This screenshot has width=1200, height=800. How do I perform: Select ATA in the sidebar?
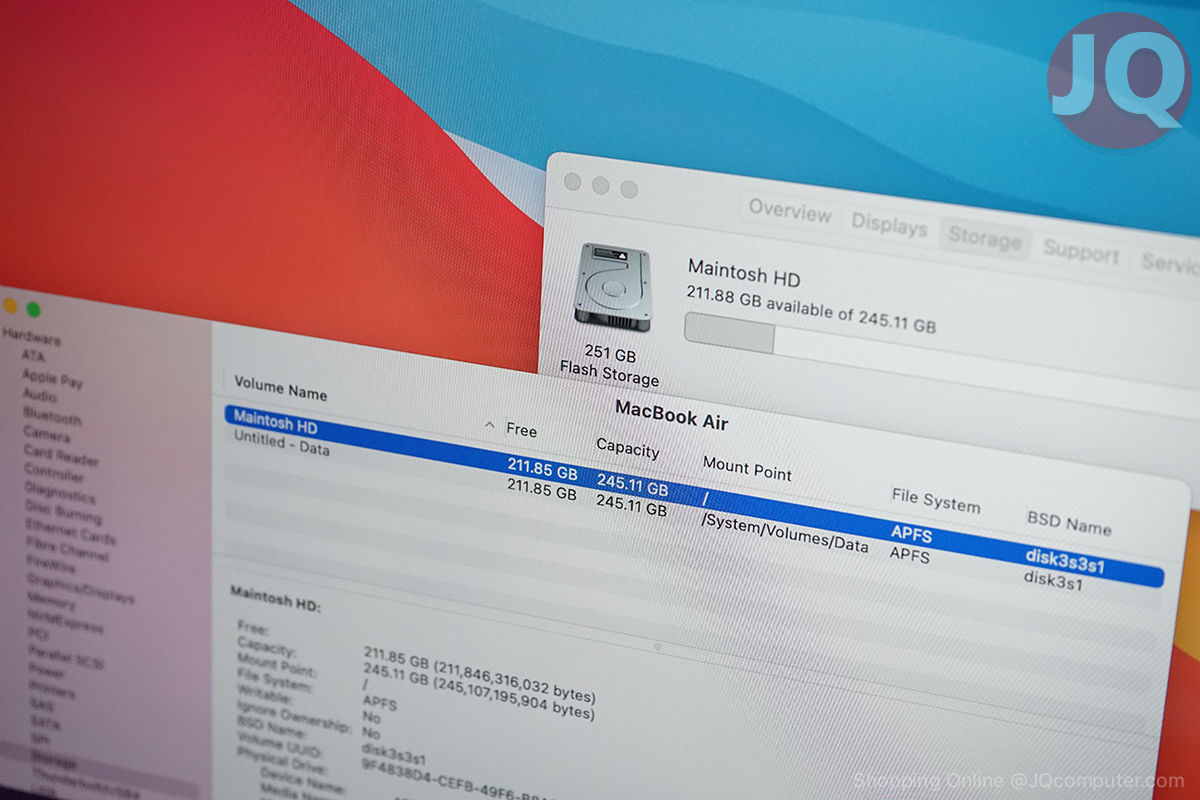tap(33, 356)
